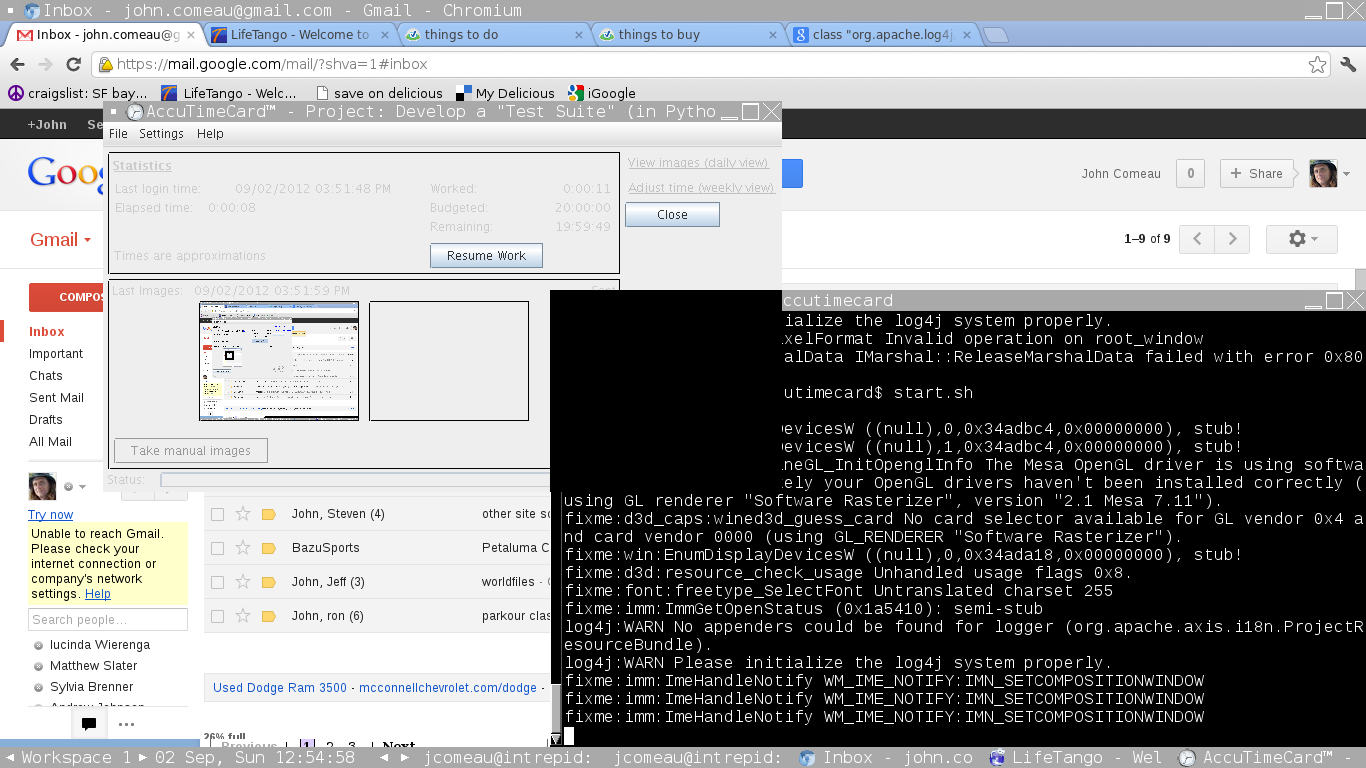Open Settings menu in AccuTimeCard

pos(161,133)
